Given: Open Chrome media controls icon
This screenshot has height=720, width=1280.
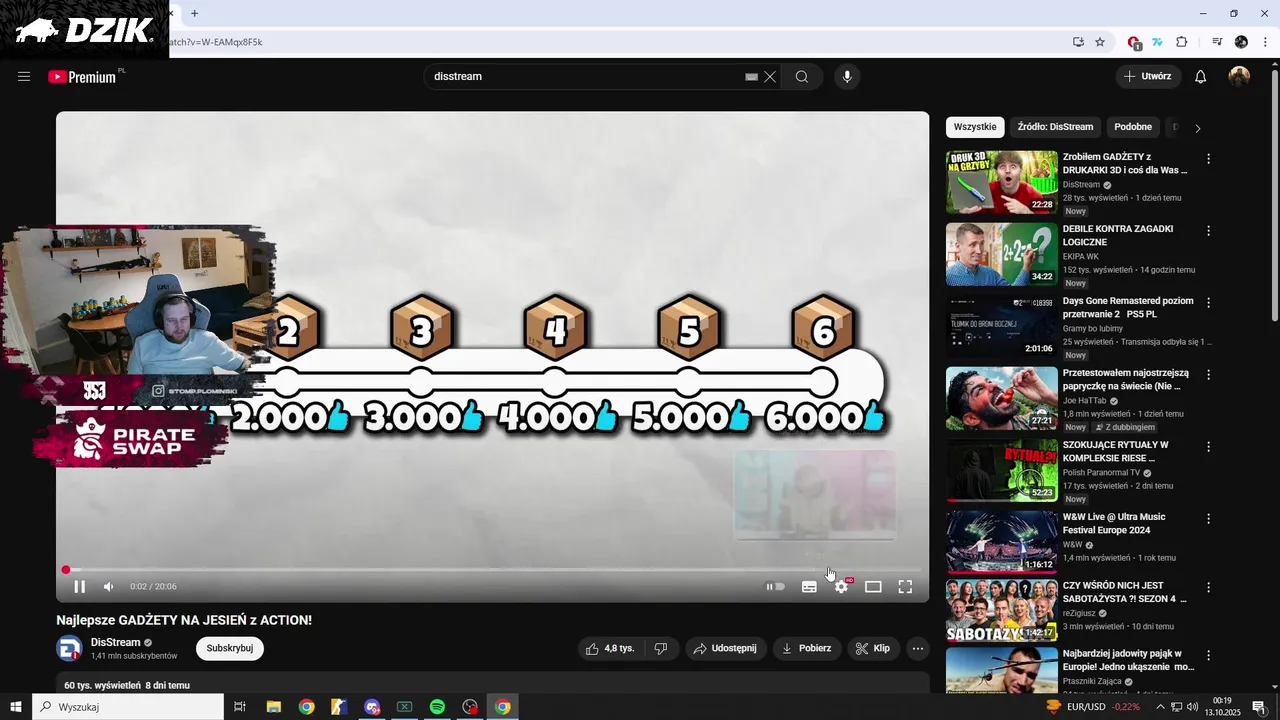Looking at the screenshot, I should pyautogui.click(x=1217, y=42).
